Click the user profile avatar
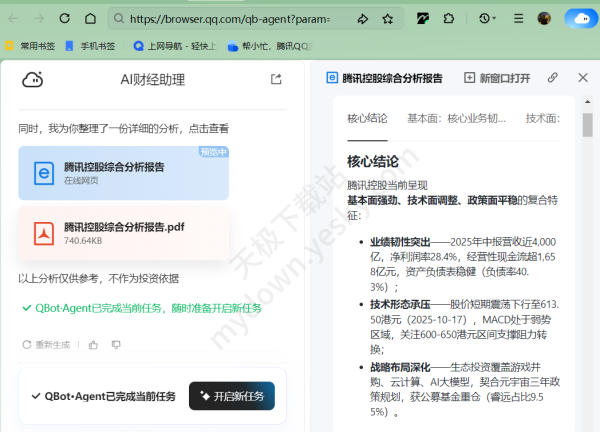Viewport: 600px width, 432px height. coord(544,19)
